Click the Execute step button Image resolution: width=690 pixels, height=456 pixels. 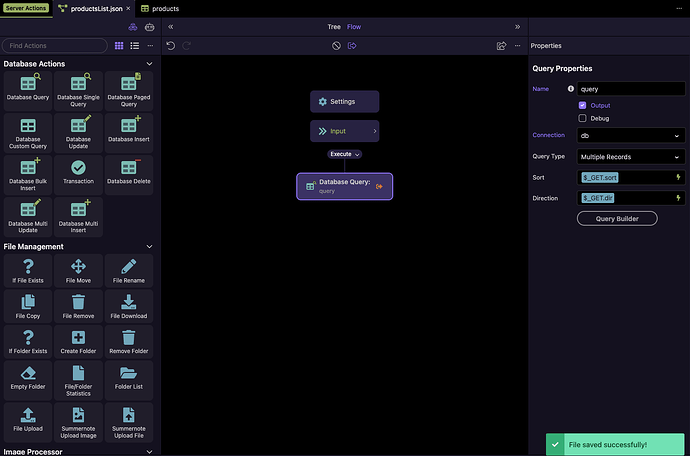pos(344,155)
